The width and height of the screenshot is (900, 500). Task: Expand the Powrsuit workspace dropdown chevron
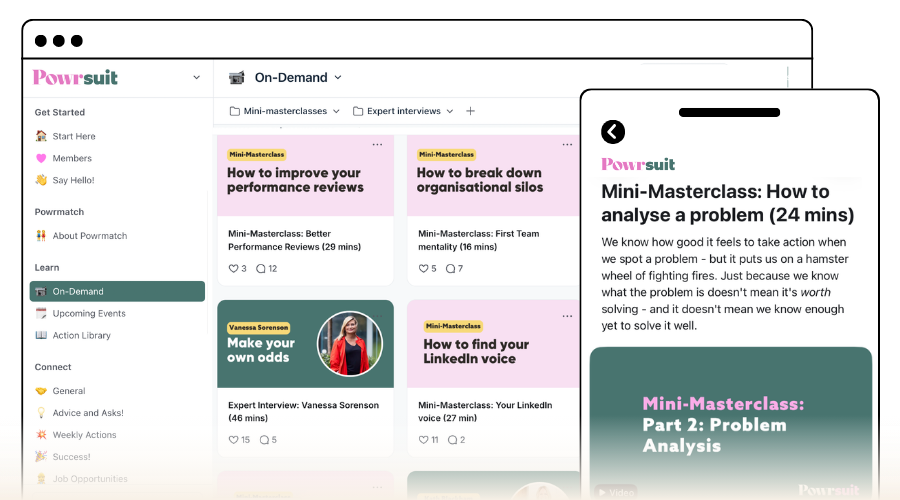[x=196, y=77]
